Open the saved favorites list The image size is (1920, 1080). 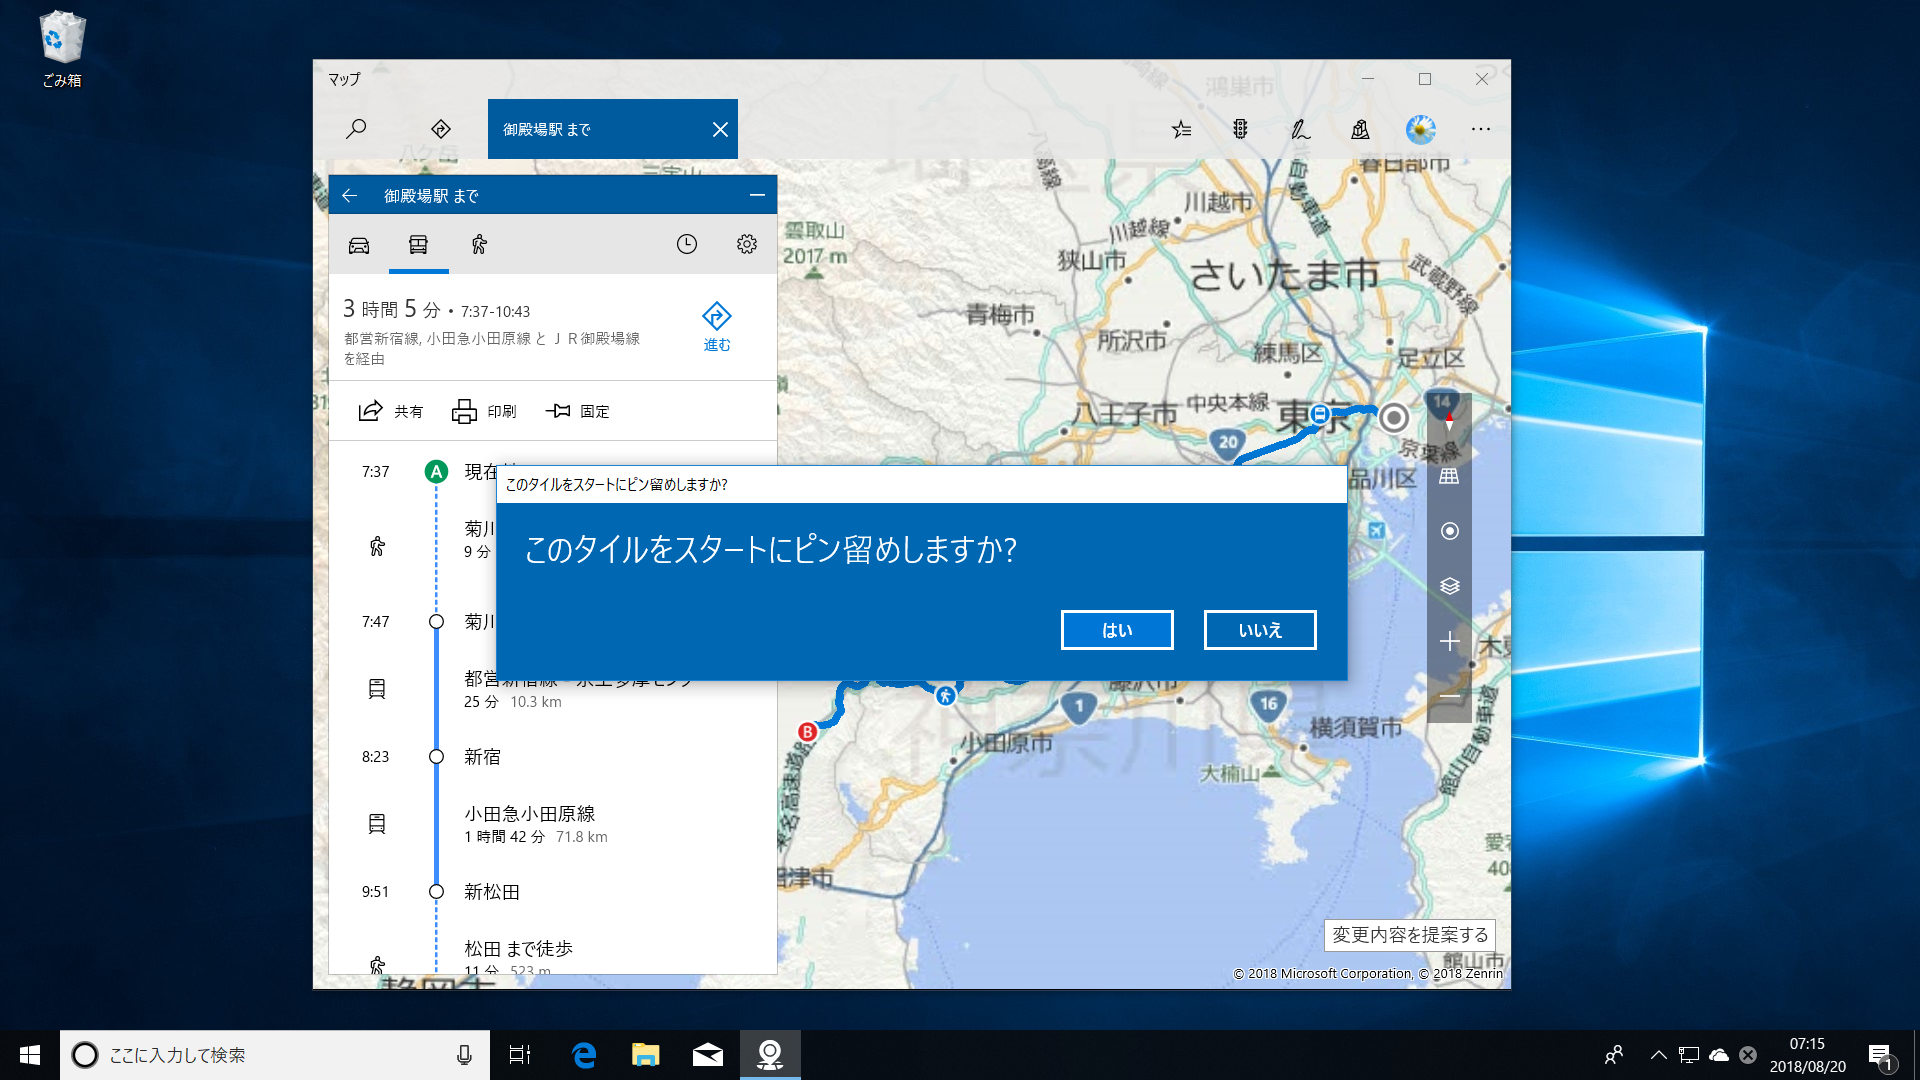click(1183, 129)
